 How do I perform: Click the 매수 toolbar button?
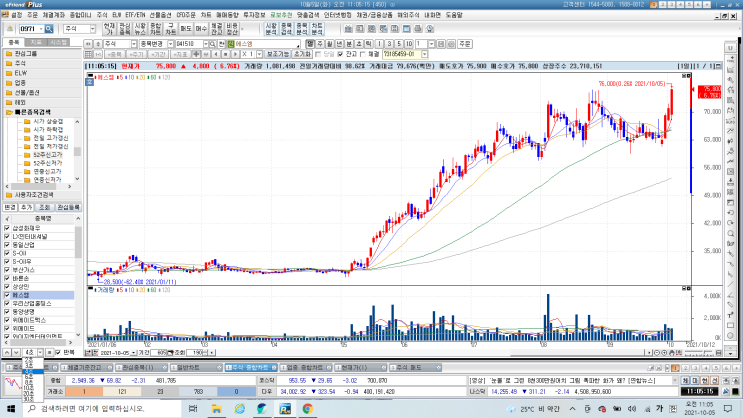(x=201, y=29)
